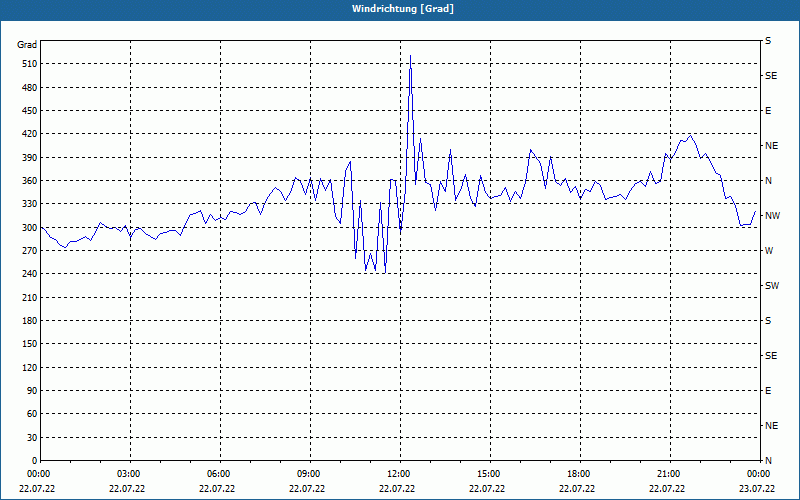The height and width of the screenshot is (500, 800).
Task: Click the 21:00 time axis label
Action: tap(668, 474)
